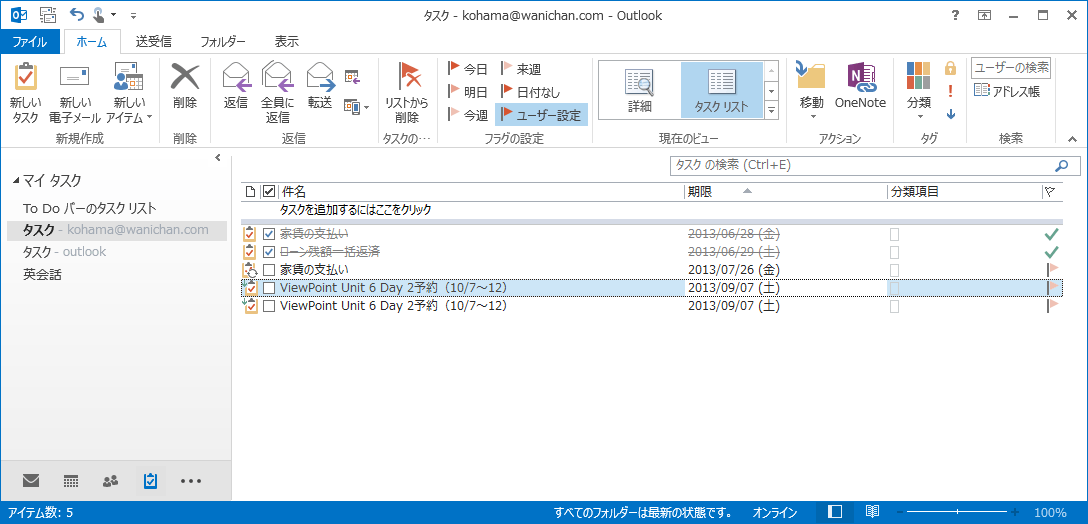Set follow-up flag to 来週
The height and width of the screenshot is (524, 1088).
[521, 69]
